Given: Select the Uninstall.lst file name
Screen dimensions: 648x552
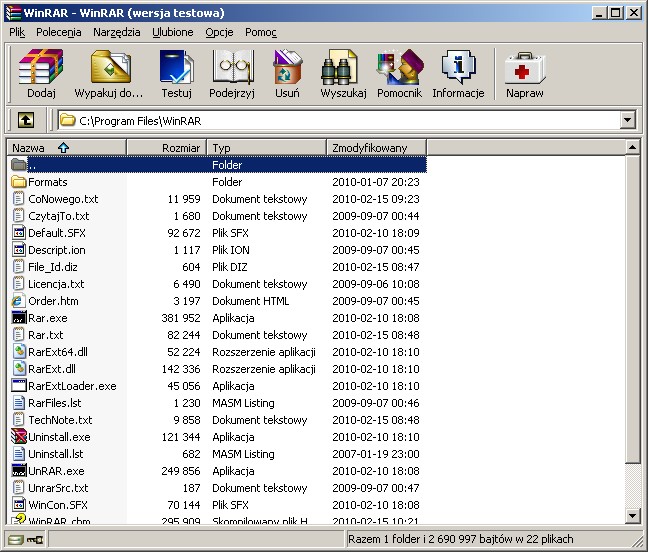Looking at the screenshot, I should tap(55, 454).
